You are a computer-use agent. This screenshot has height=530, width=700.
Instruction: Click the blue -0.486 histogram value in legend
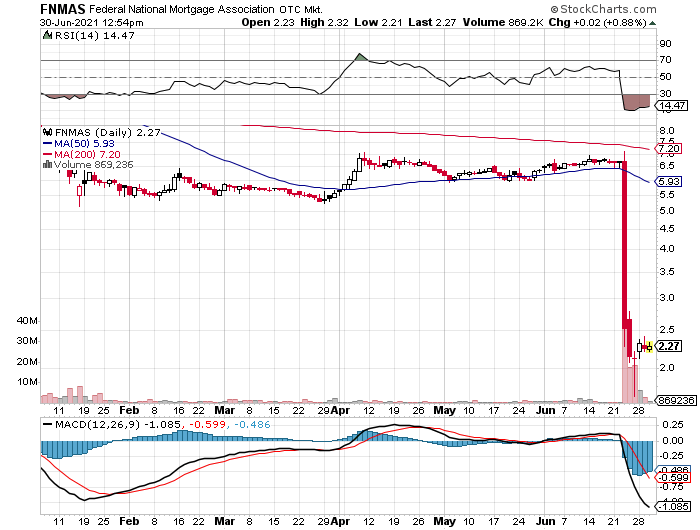pos(252,425)
